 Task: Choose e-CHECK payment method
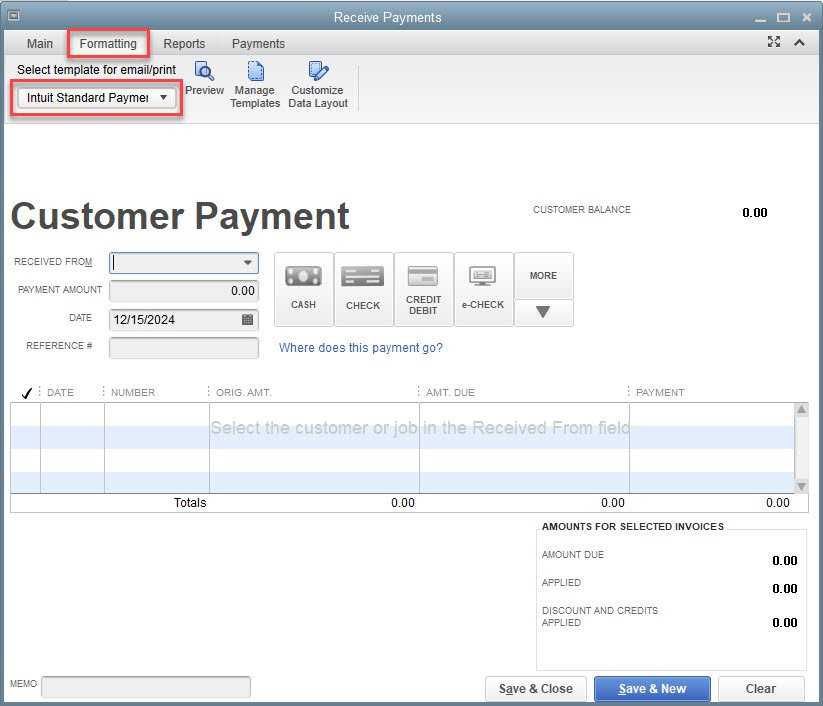click(x=483, y=289)
